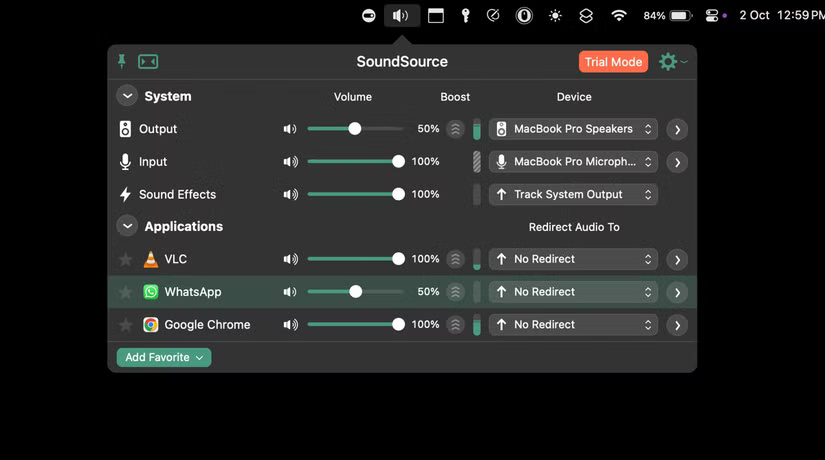The height and width of the screenshot is (460, 825).
Task: Click the Wi-Fi icon in menu bar
Action: tap(619, 16)
